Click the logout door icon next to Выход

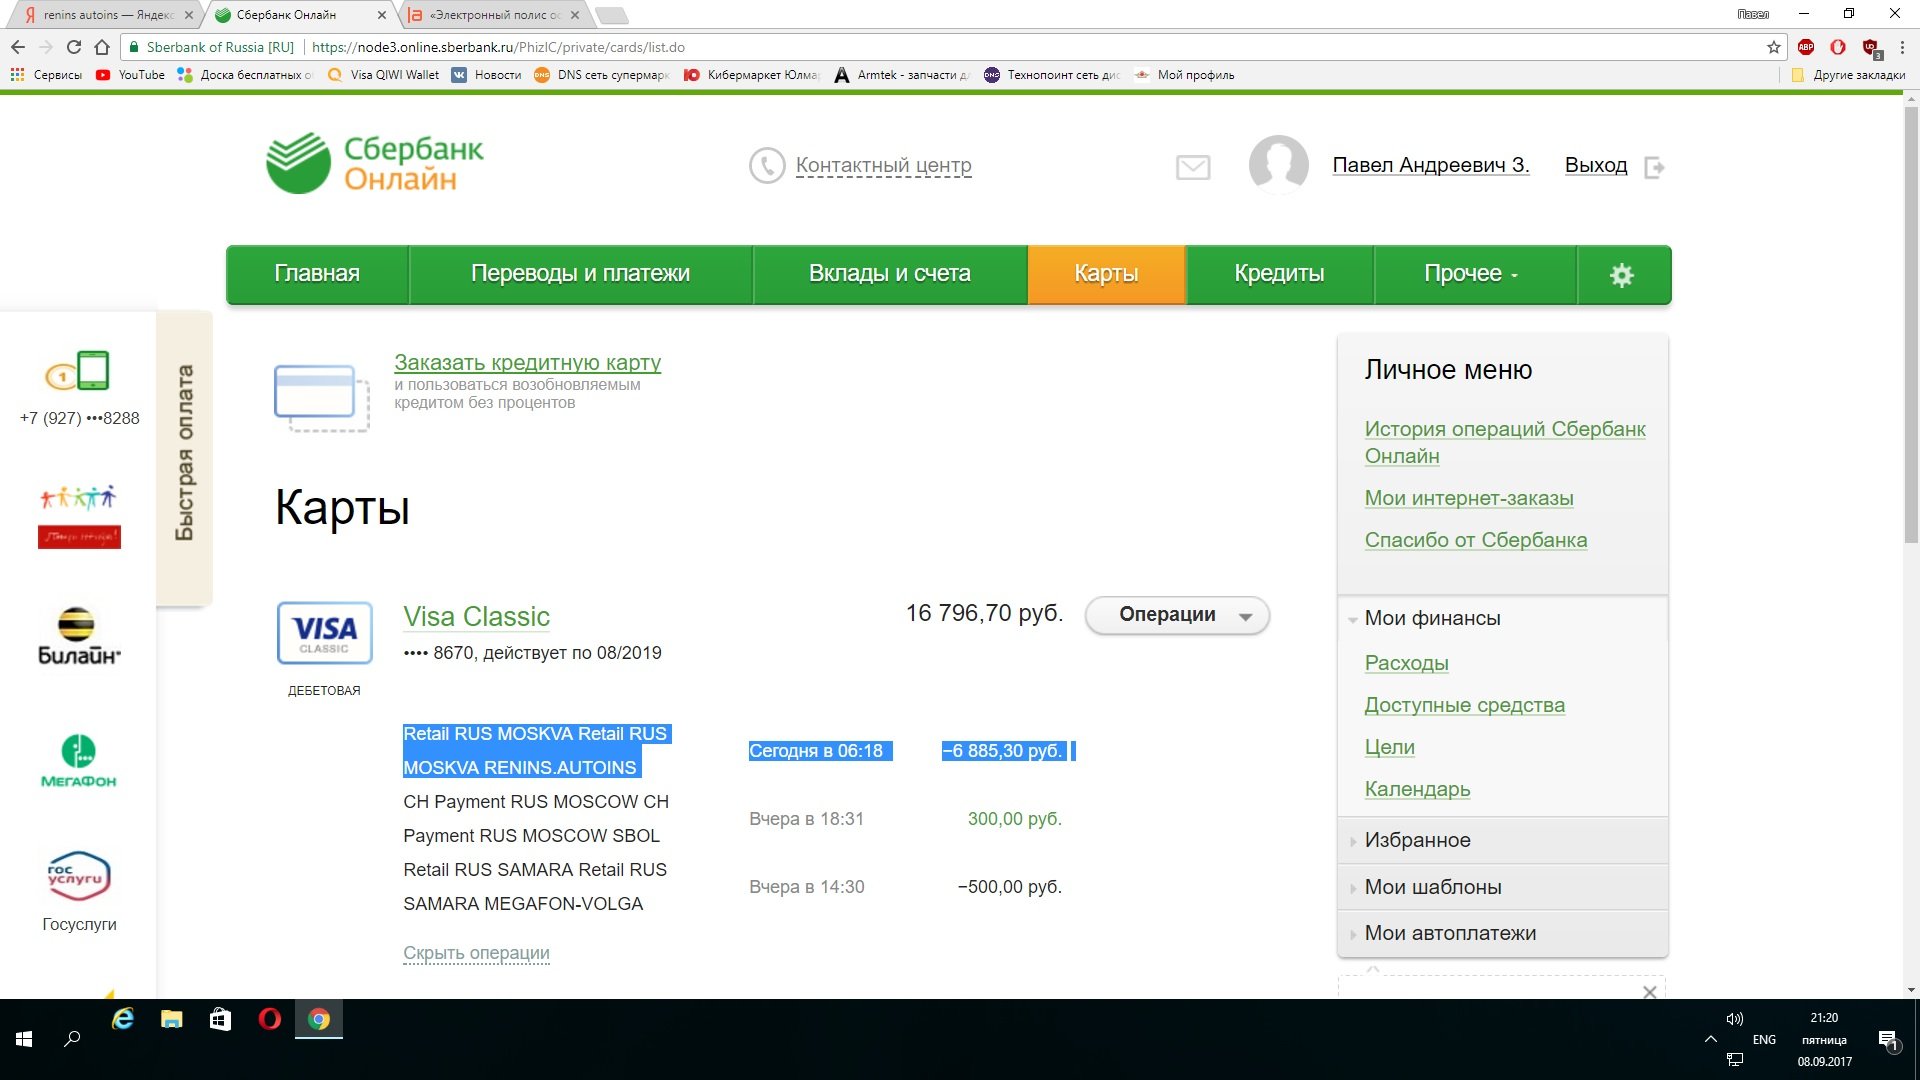[x=1655, y=167]
